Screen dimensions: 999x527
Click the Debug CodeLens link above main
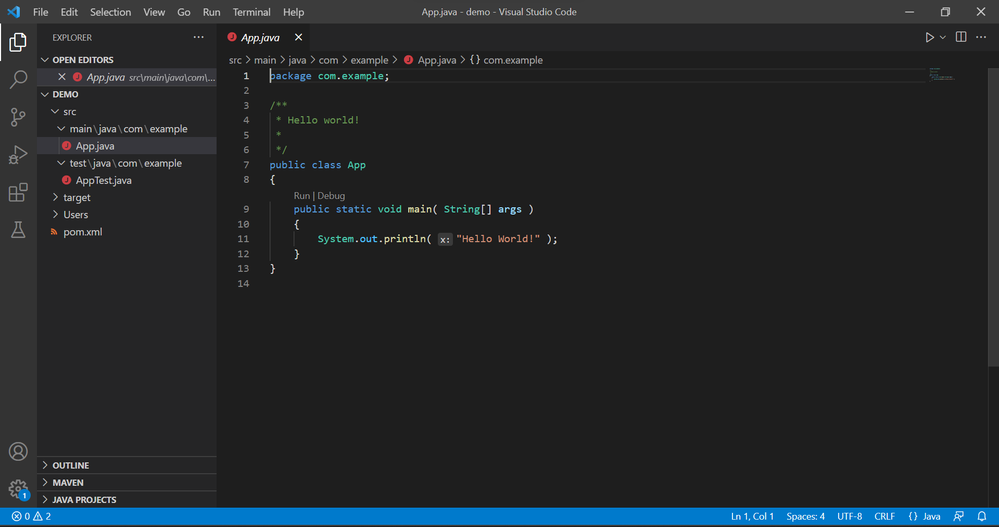[x=331, y=196]
